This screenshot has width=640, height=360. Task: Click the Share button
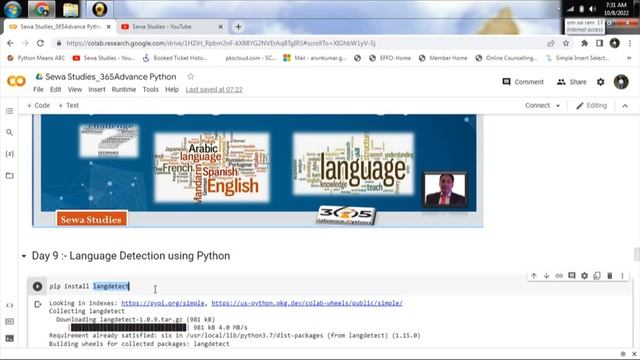571,82
